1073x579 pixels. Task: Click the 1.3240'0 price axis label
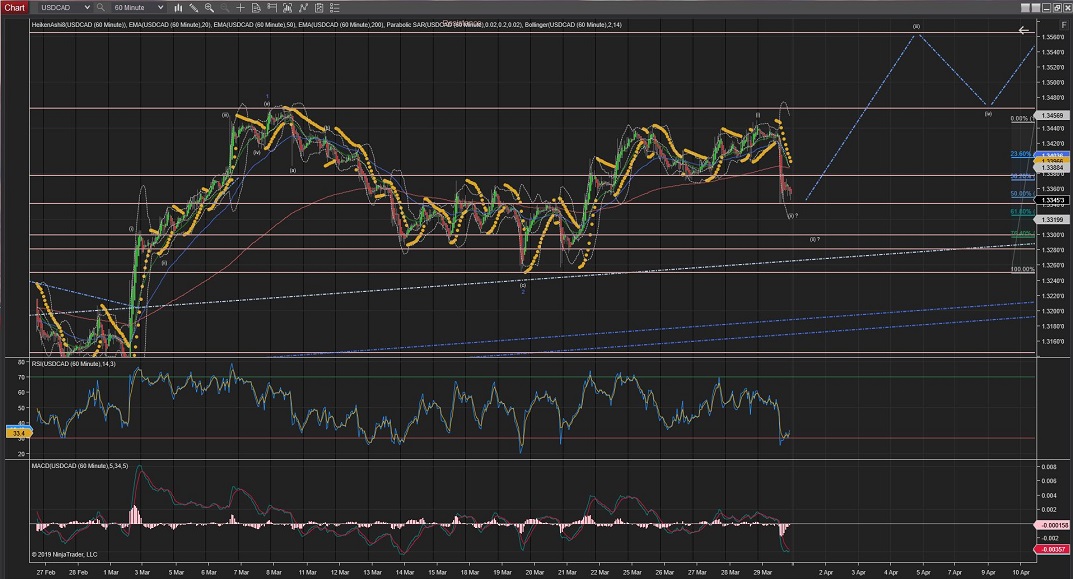[1052, 281]
